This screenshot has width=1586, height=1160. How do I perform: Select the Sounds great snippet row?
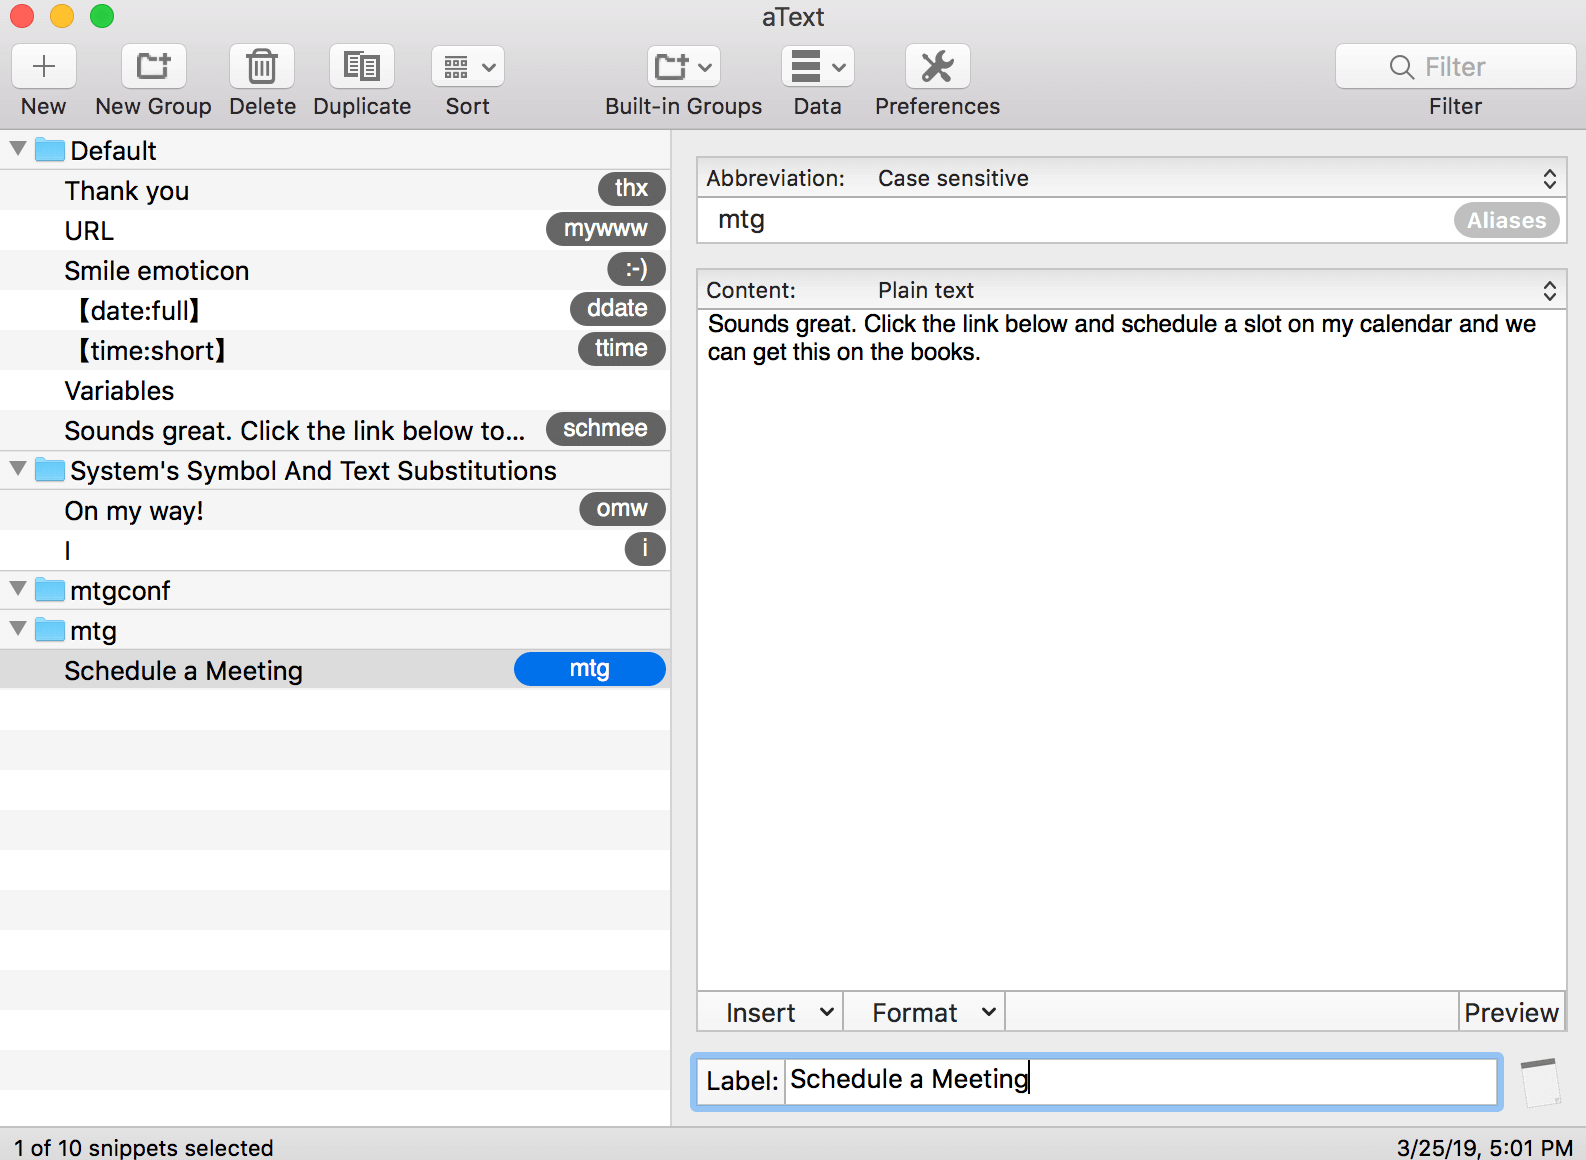335,430
